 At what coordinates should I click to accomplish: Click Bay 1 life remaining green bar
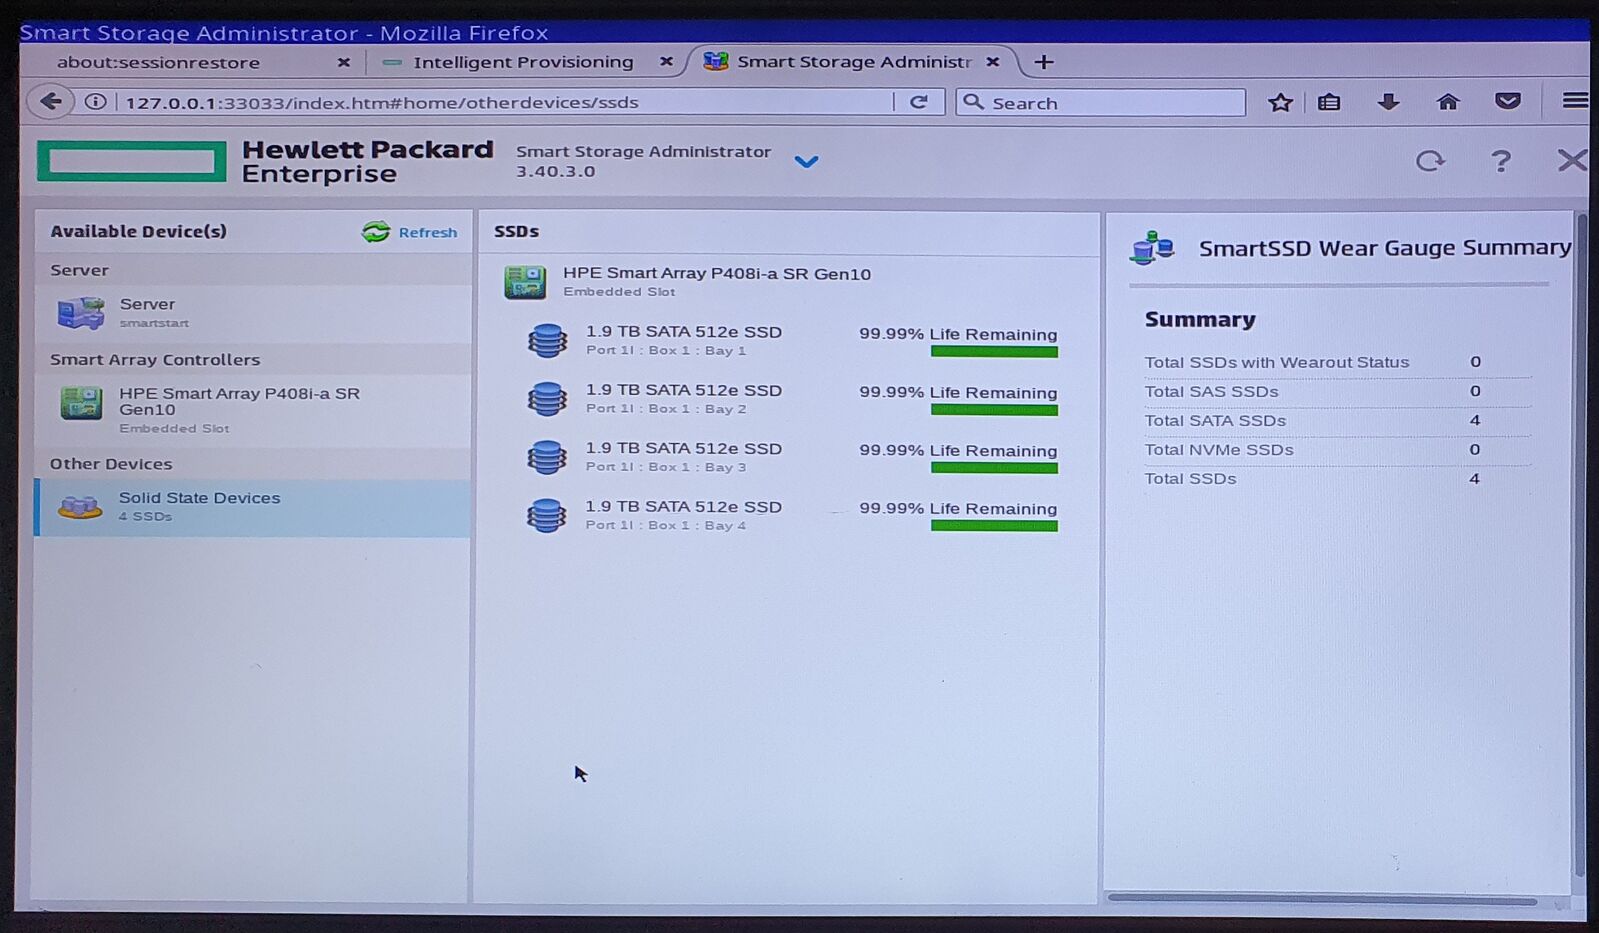pos(994,352)
